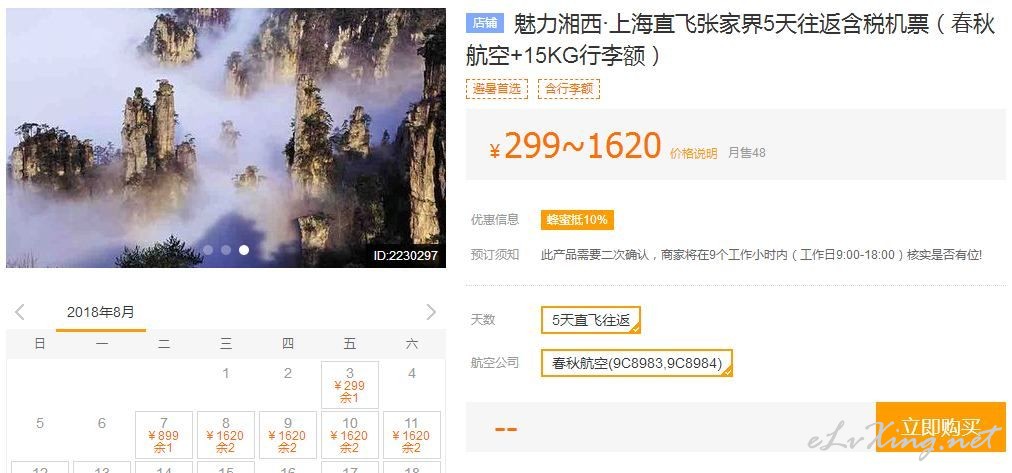Image resolution: width=1012 pixels, height=473 pixels.
Task: Click the 蜂蜜抵10% discount badge
Action: (577, 220)
